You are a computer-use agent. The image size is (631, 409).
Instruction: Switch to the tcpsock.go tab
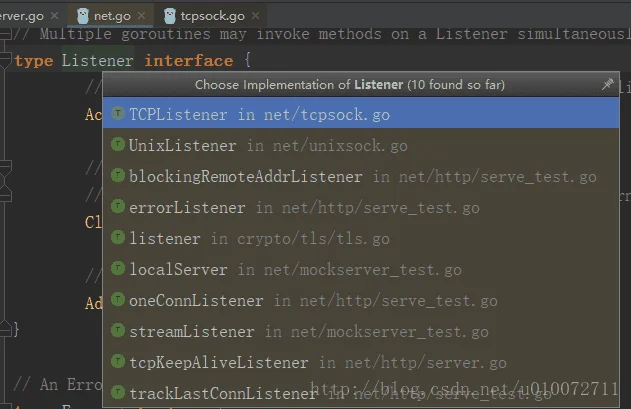pyautogui.click(x=212, y=16)
